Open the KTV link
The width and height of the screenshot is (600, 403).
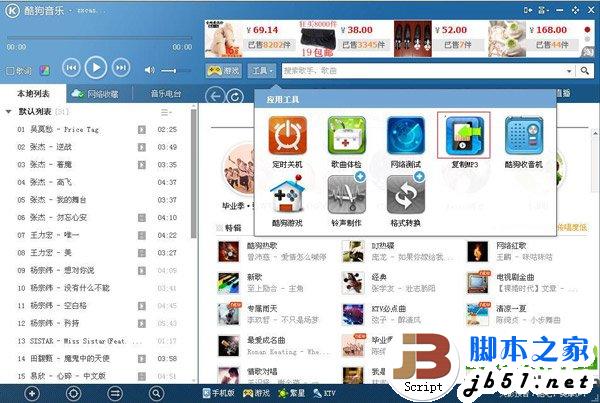[x=324, y=393]
